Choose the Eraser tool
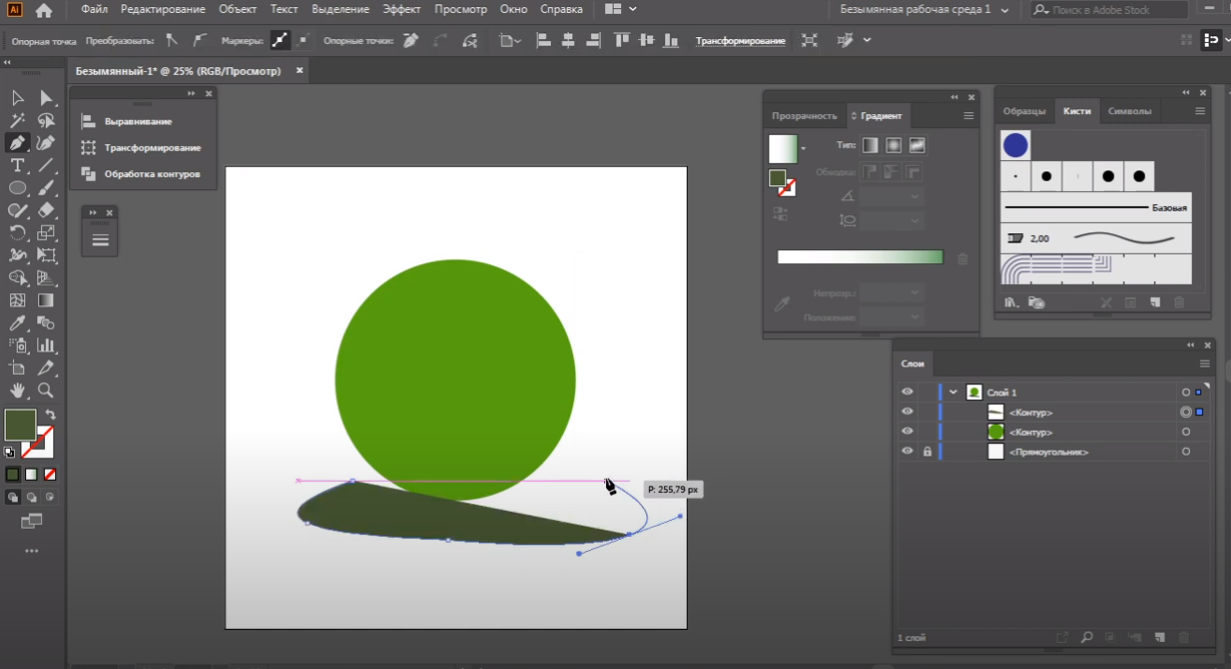Screen dimensions: 1231x669 (x=46, y=211)
